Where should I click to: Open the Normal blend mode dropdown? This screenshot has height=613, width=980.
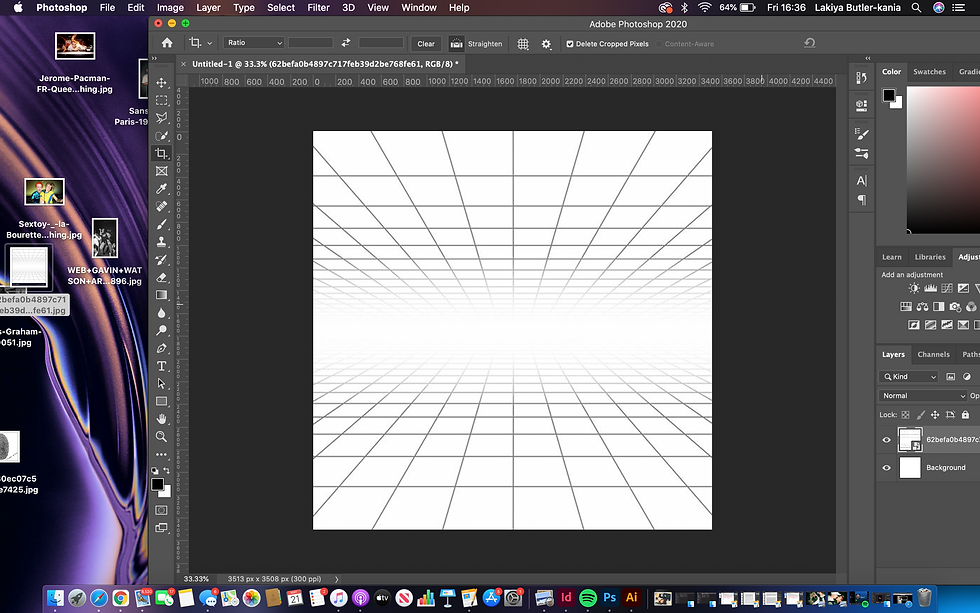(923, 396)
